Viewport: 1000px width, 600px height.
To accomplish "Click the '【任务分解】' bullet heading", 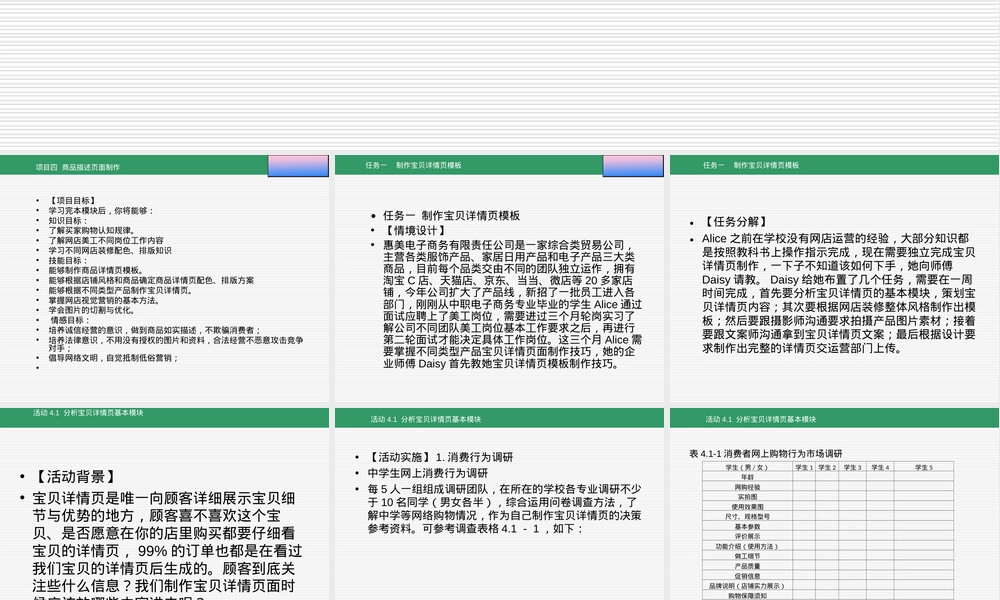I will click(735, 222).
